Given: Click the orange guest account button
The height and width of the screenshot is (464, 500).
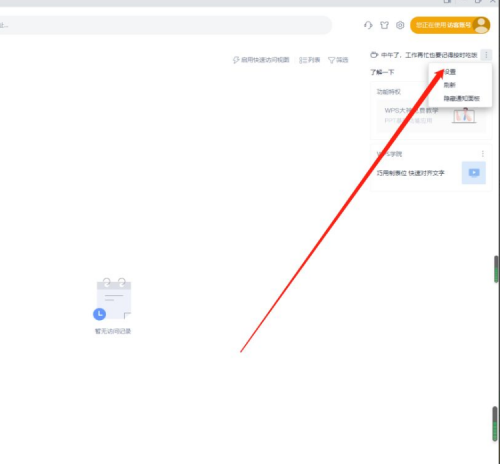Looking at the screenshot, I should (450, 25).
